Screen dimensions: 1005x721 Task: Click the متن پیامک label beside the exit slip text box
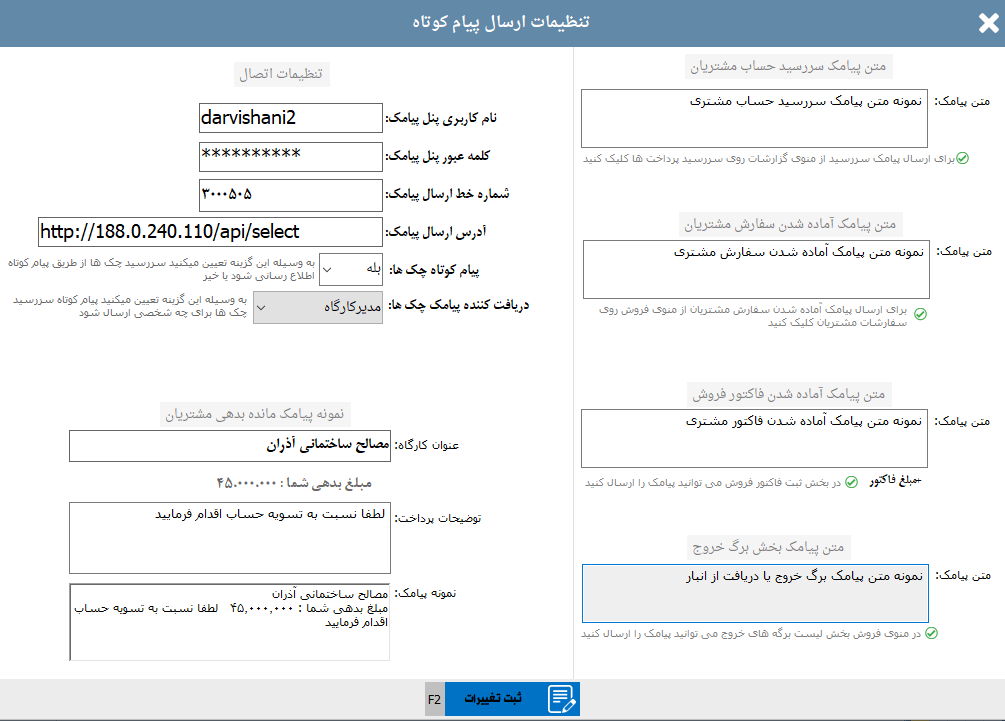963,576
